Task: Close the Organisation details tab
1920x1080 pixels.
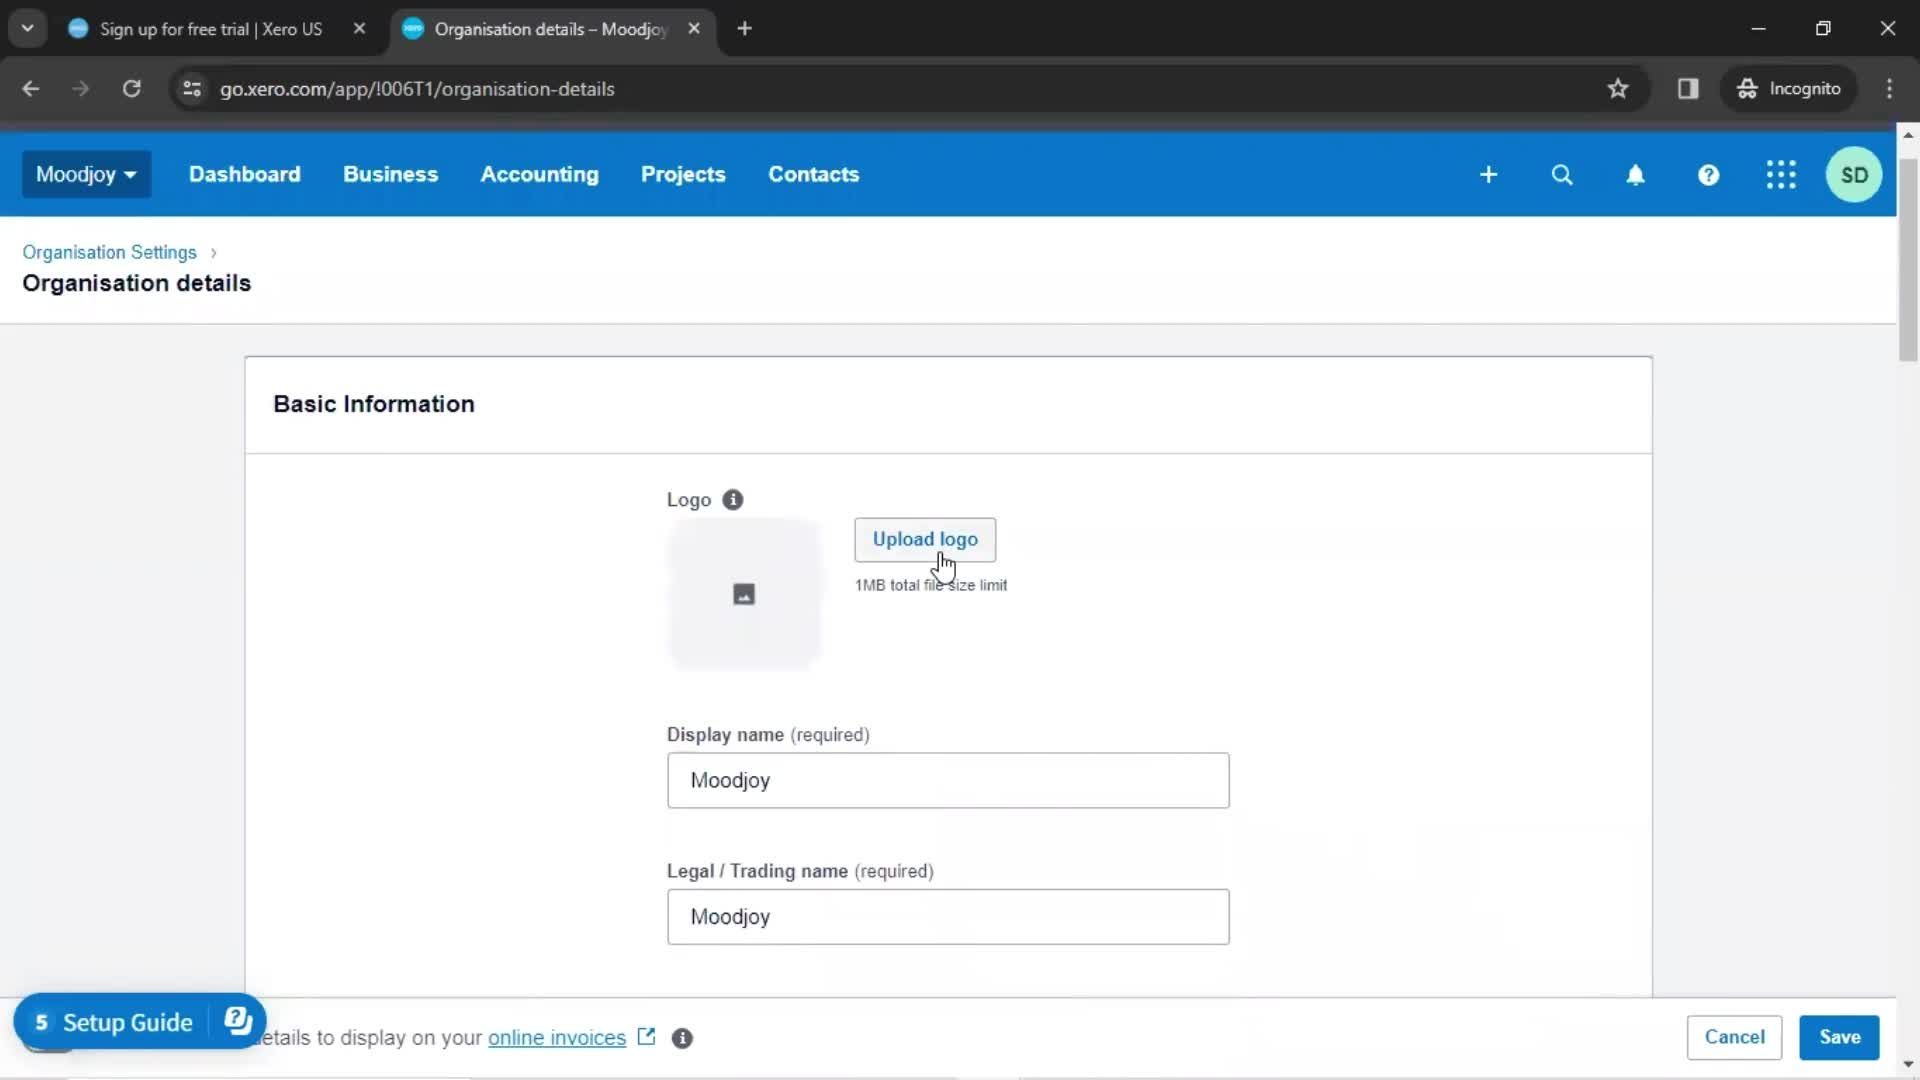Action: pyautogui.click(x=694, y=29)
